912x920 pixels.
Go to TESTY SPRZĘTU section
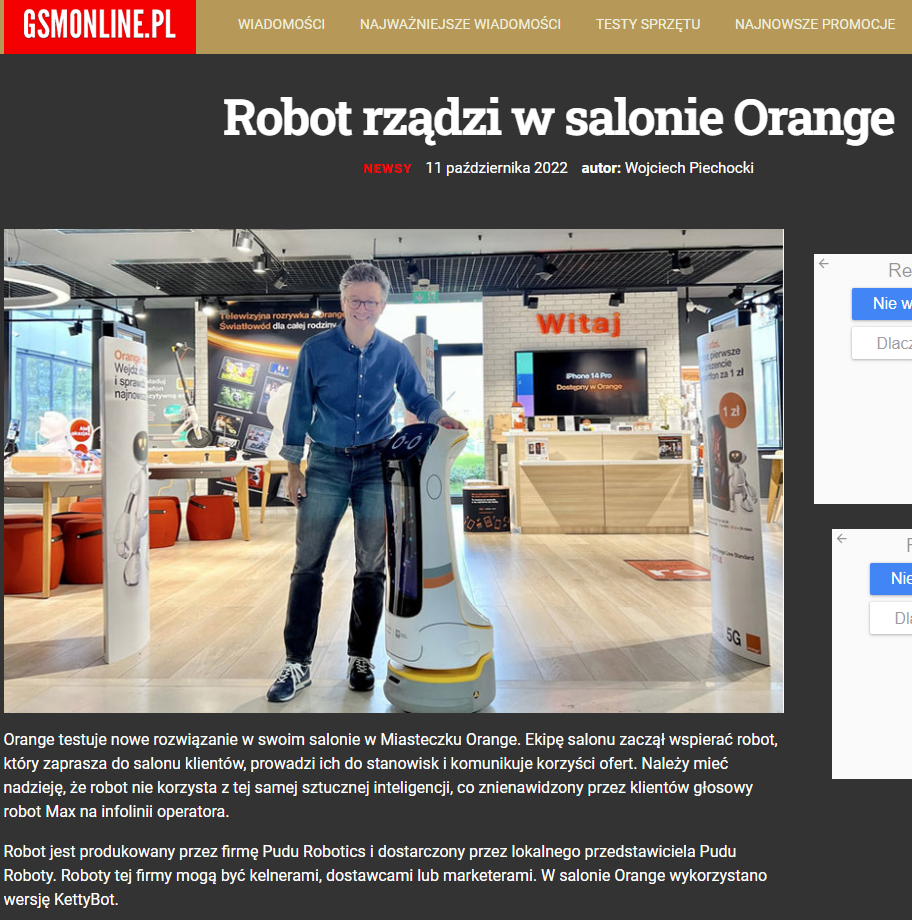648,25
